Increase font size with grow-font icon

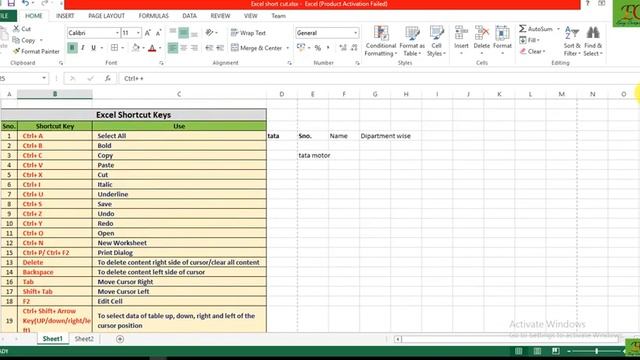pyautogui.click(x=148, y=33)
